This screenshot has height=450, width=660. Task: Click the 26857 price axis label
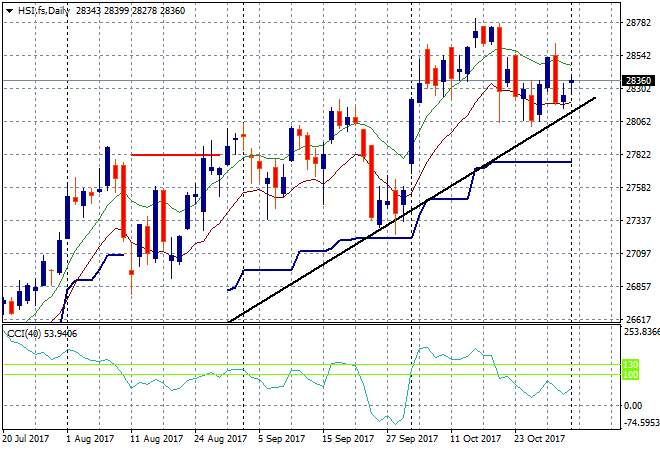[638, 286]
